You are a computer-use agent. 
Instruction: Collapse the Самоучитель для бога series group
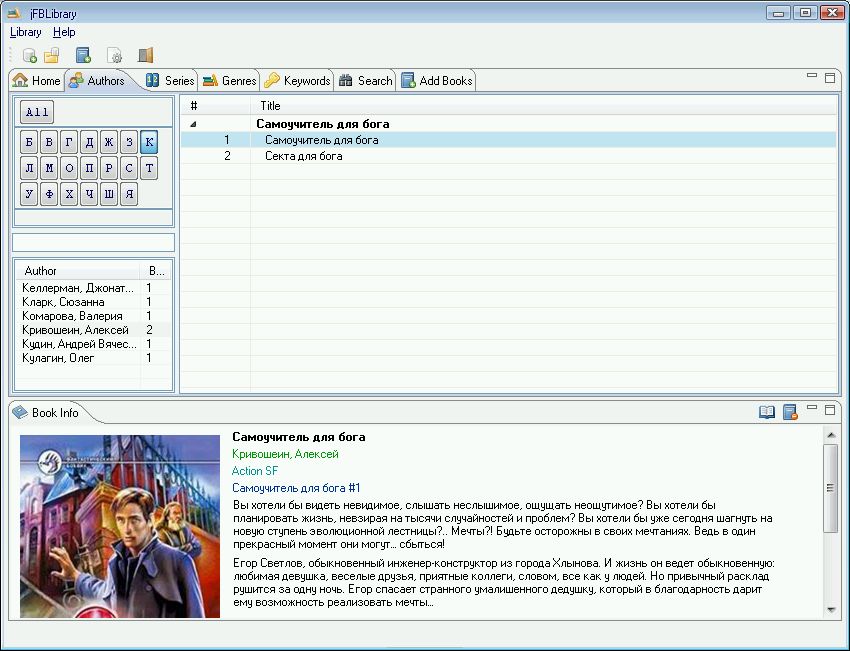click(x=194, y=124)
